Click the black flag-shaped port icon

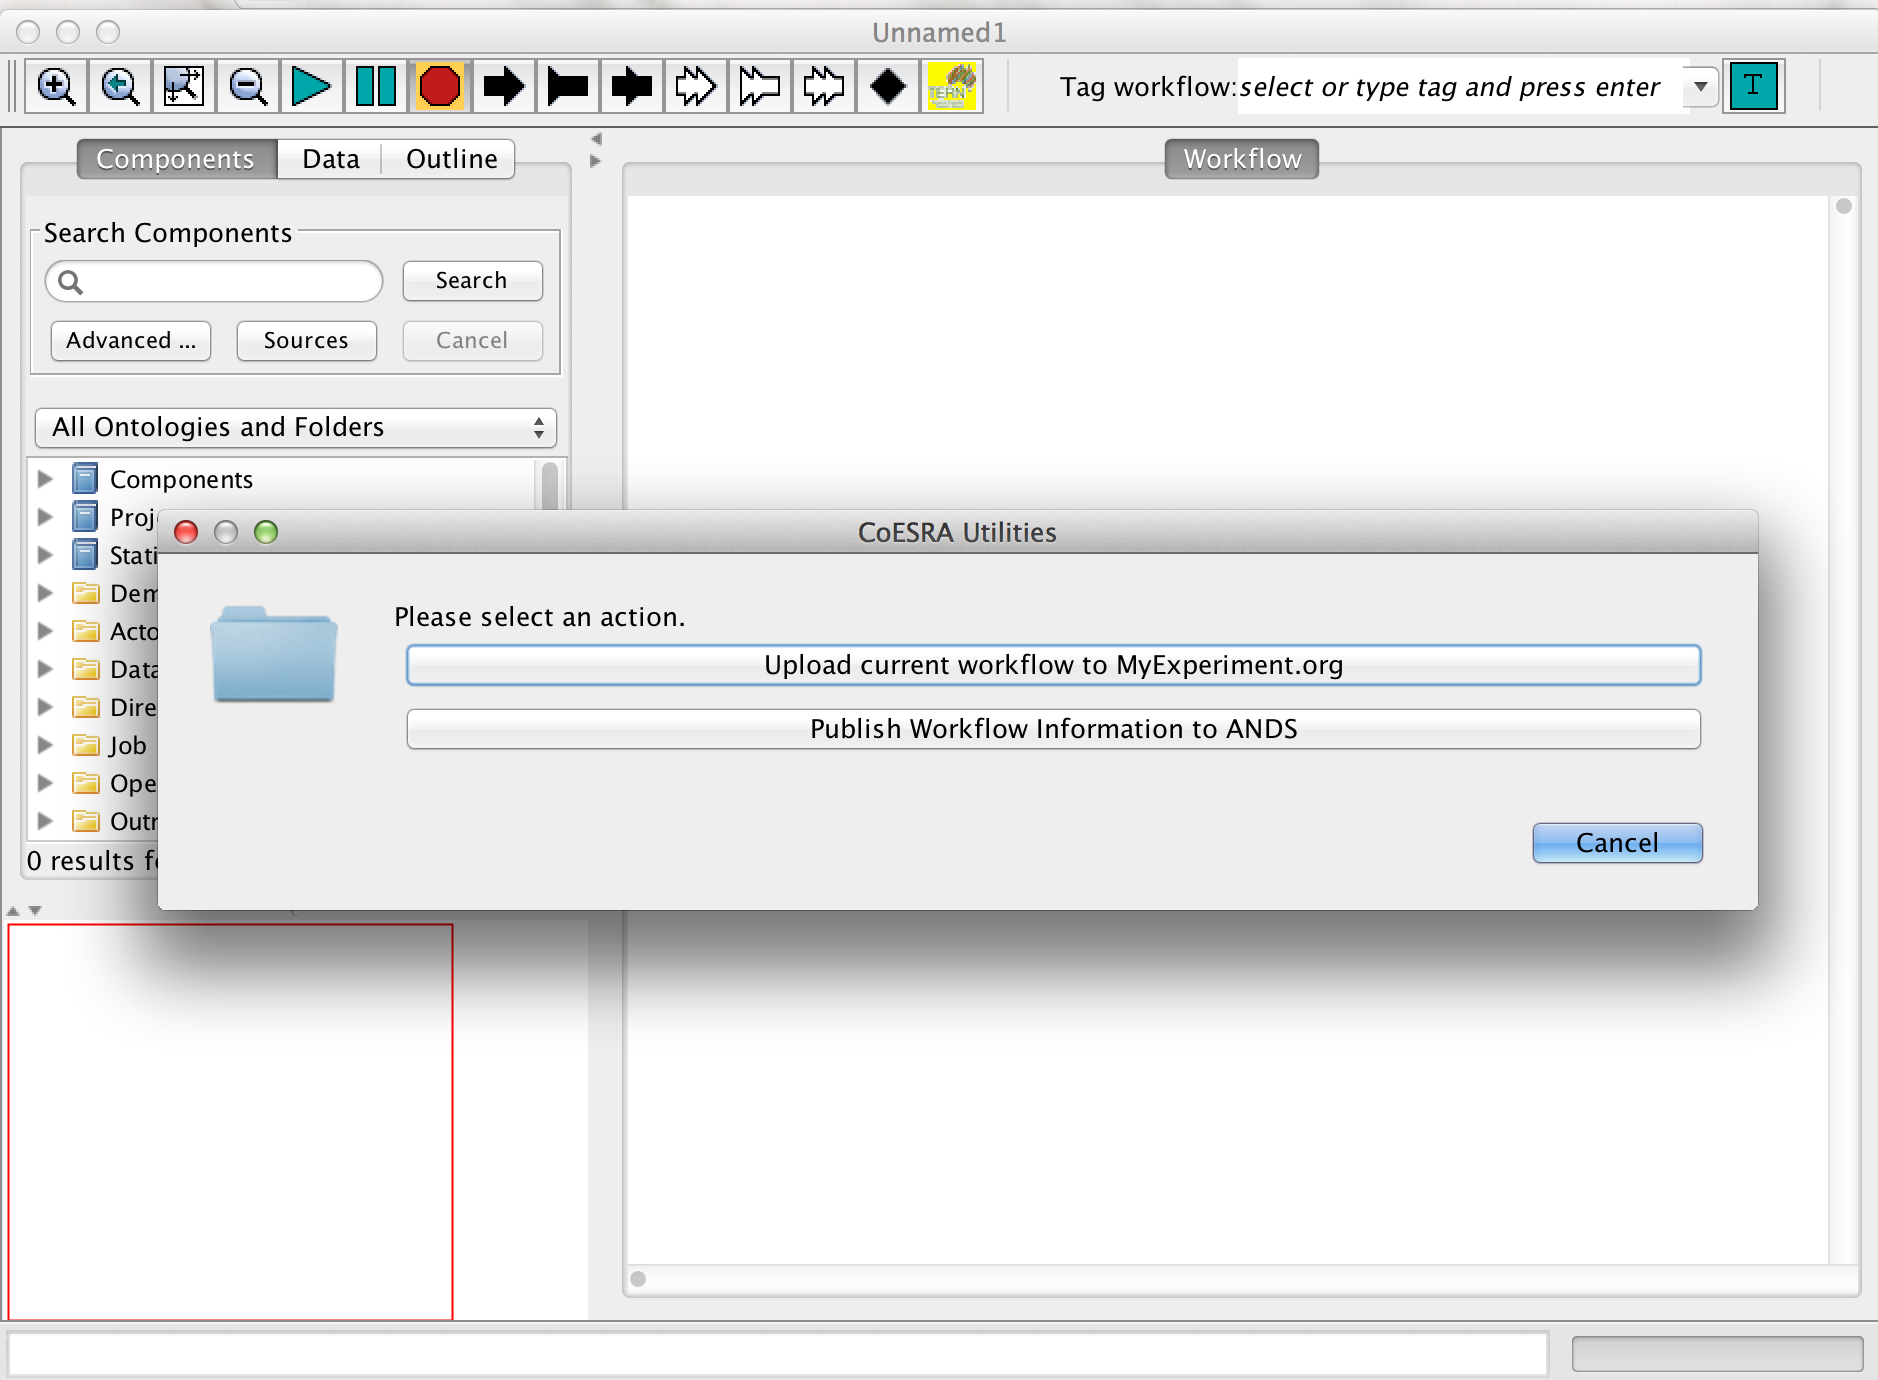pyautogui.click(x=567, y=86)
